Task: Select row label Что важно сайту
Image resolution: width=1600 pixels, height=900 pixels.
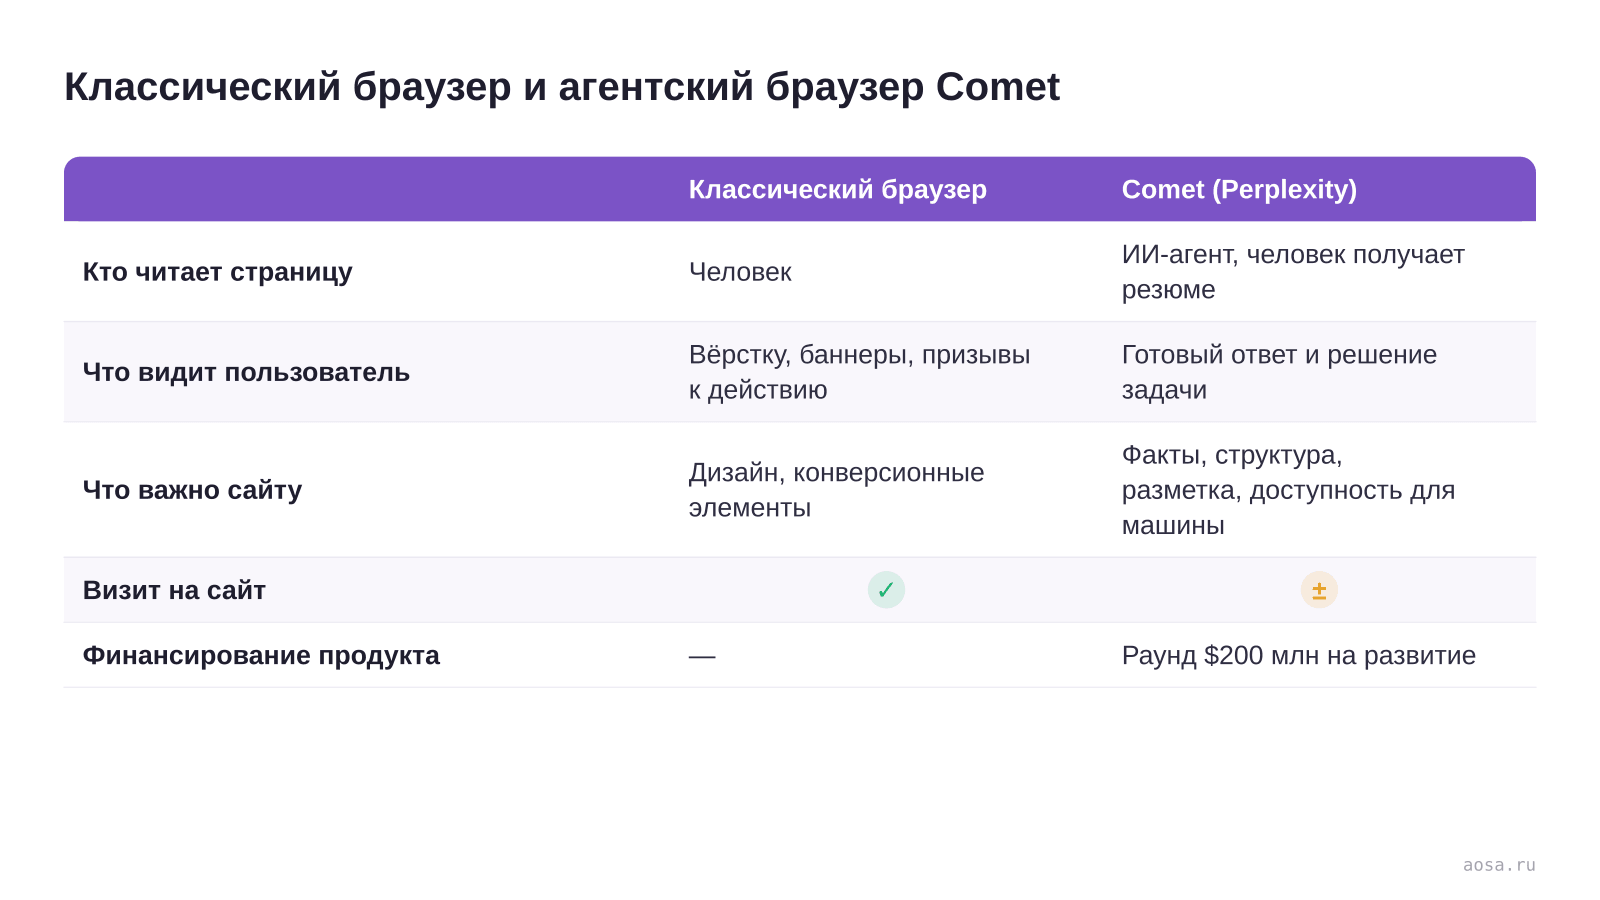Action: pyautogui.click(x=192, y=490)
